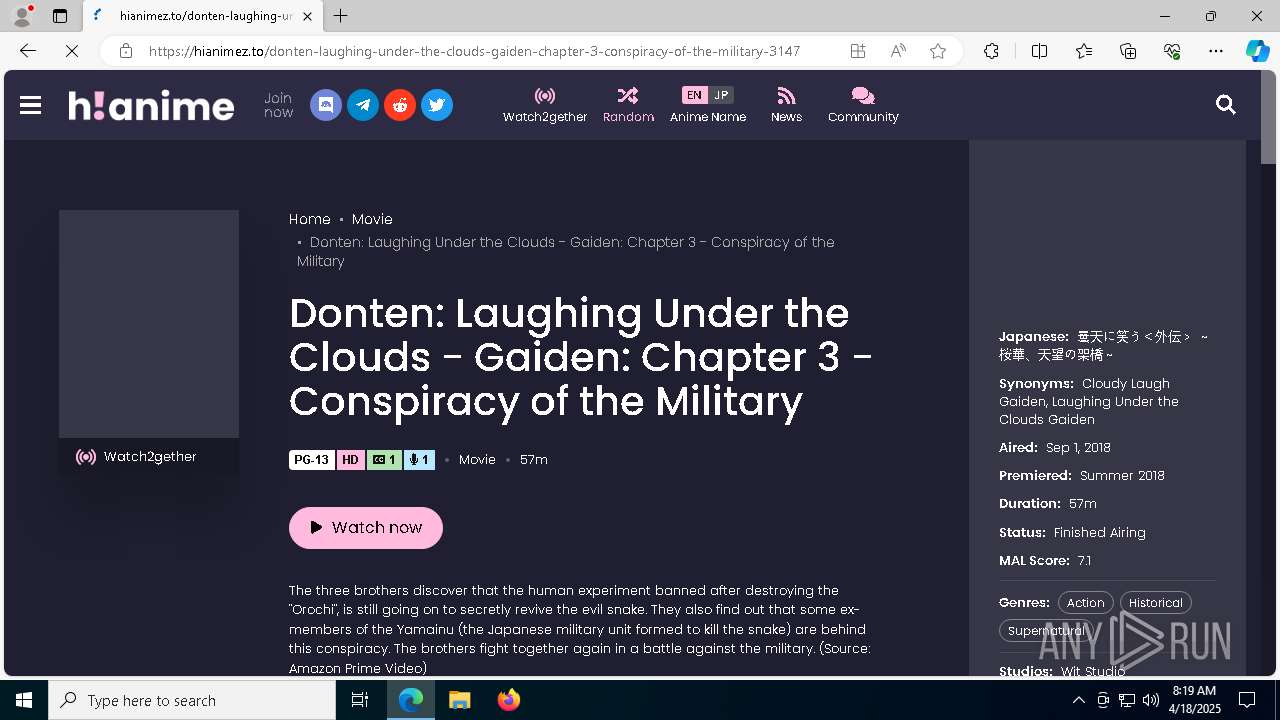The width and height of the screenshot is (1280, 720).
Task: Open Browser essentials heart icon
Action: click(x=1172, y=51)
